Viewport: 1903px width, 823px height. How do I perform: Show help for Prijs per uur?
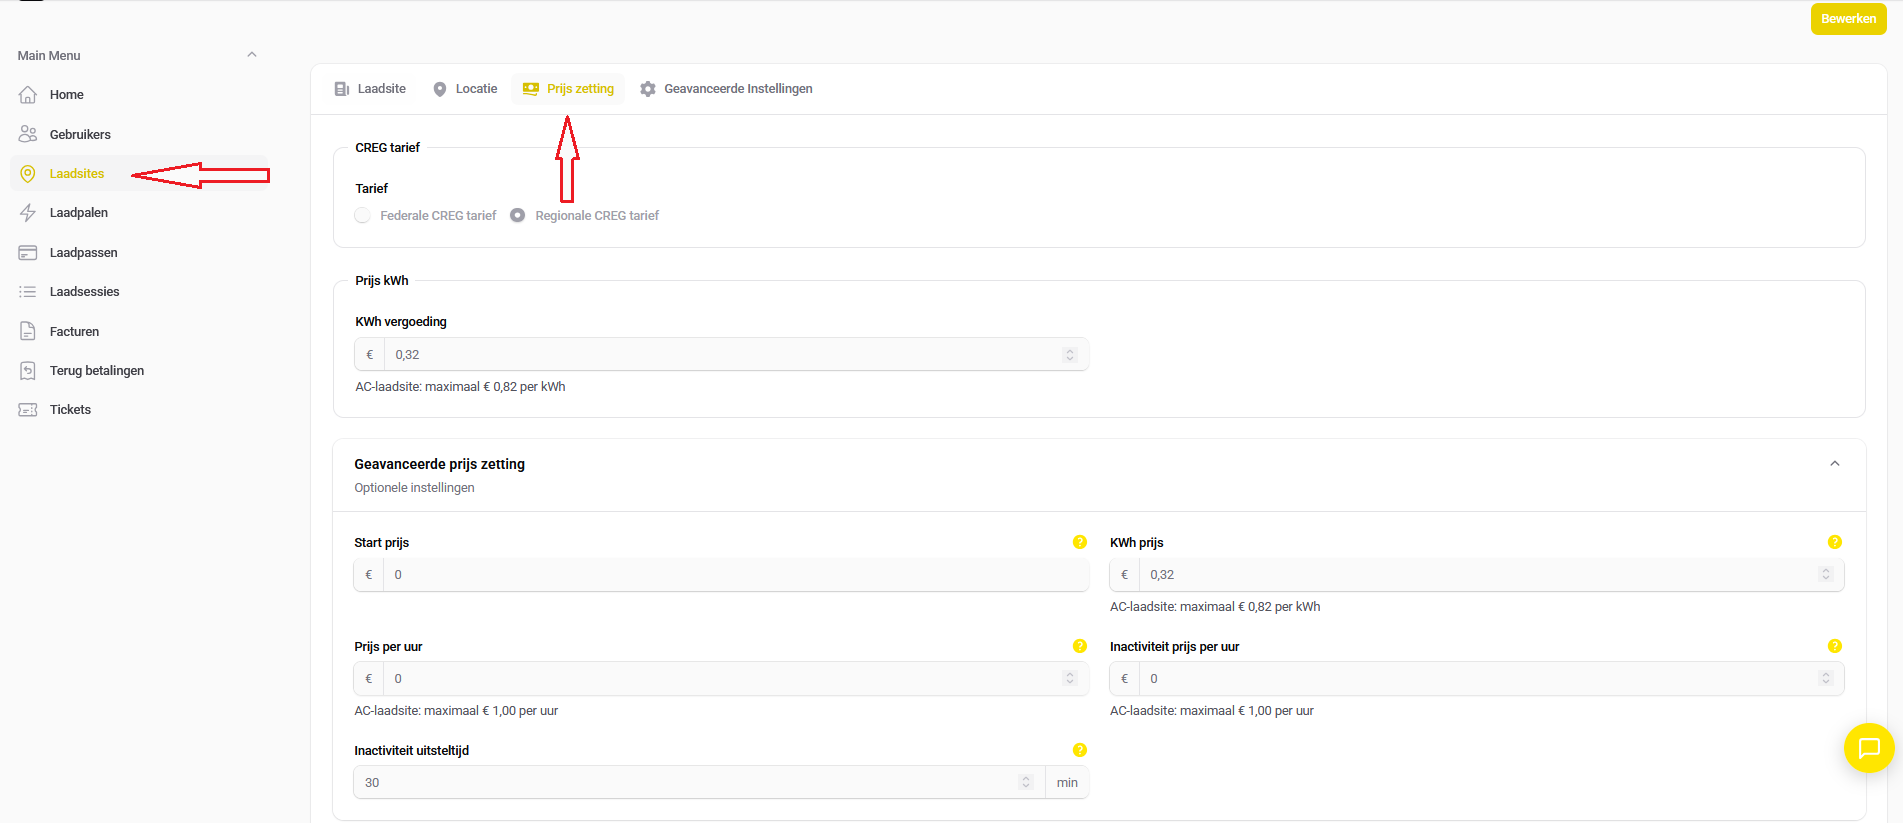click(1080, 646)
